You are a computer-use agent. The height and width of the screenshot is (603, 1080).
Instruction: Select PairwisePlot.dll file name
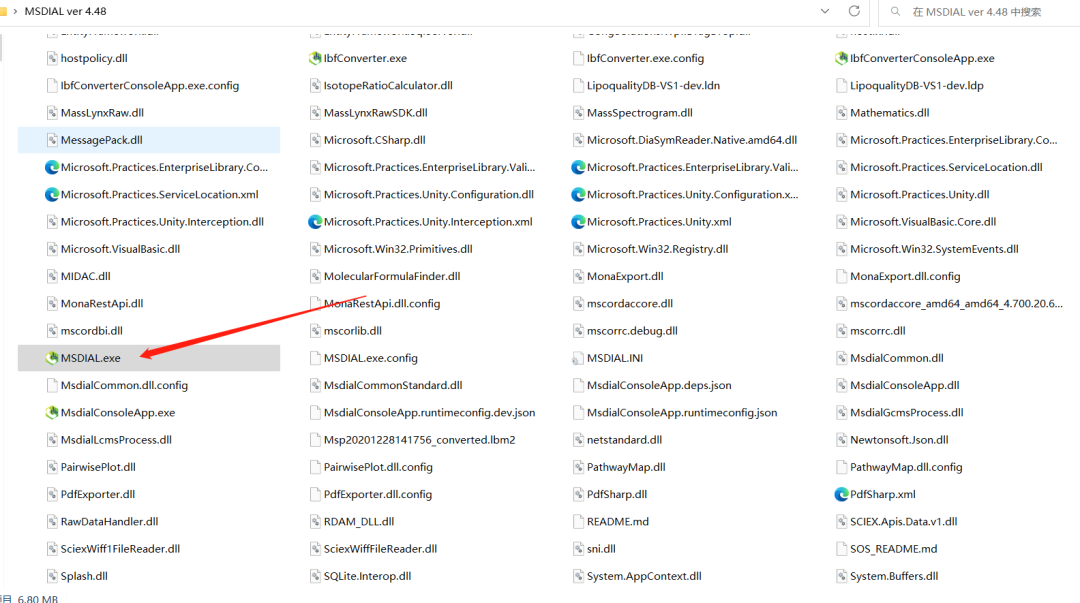pyautogui.click(x=98, y=467)
